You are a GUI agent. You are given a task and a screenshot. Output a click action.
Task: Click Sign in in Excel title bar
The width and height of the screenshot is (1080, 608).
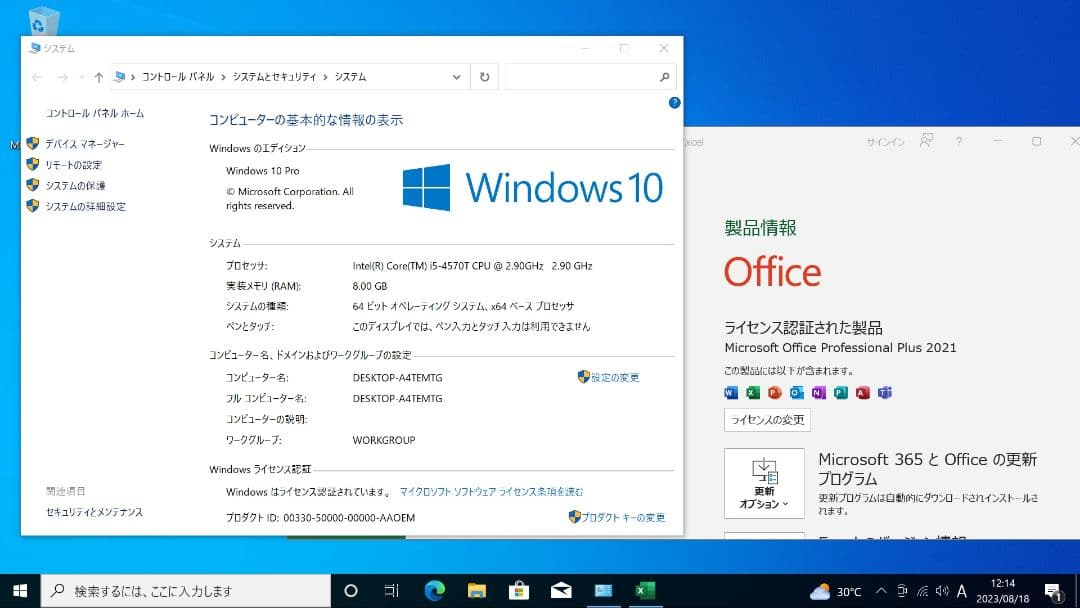point(885,142)
